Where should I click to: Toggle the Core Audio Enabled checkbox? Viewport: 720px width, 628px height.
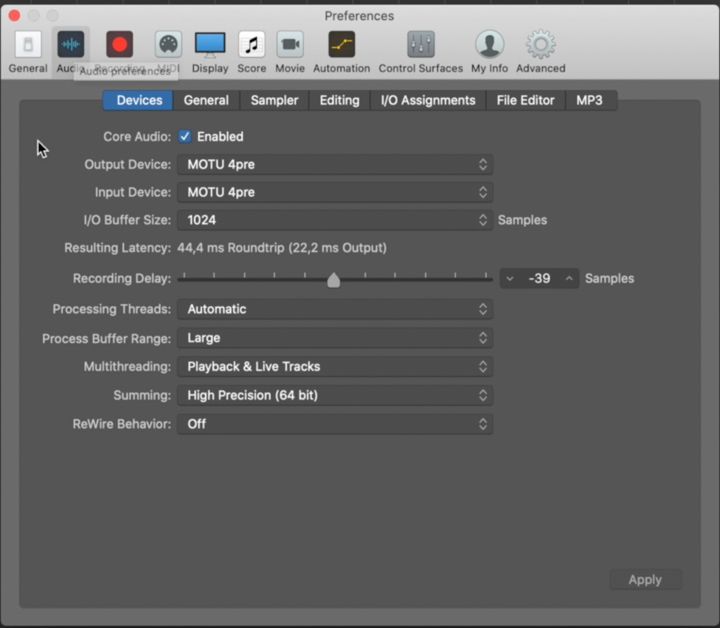[185, 136]
